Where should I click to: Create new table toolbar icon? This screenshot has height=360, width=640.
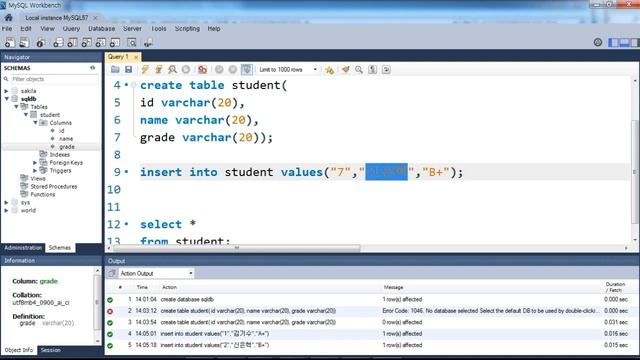pos(72,42)
